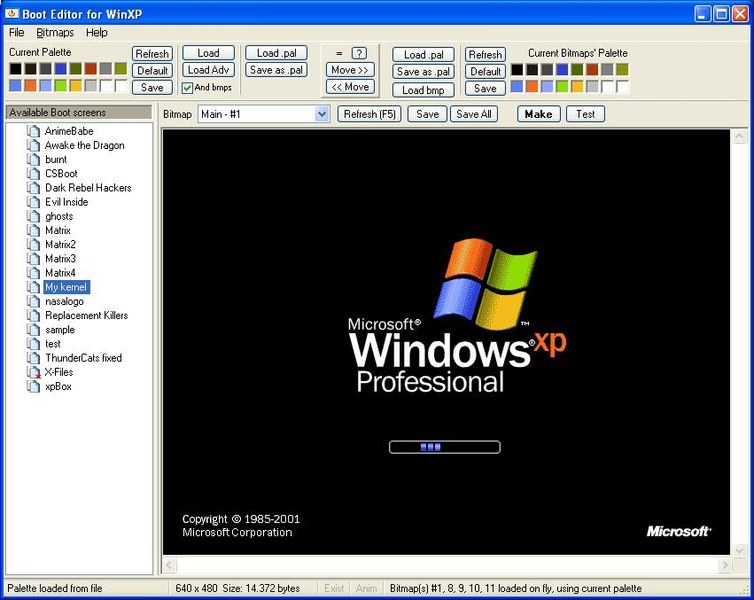Pick the red swatch in Current Palette
Screen dimensions: 754x600
(90, 69)
